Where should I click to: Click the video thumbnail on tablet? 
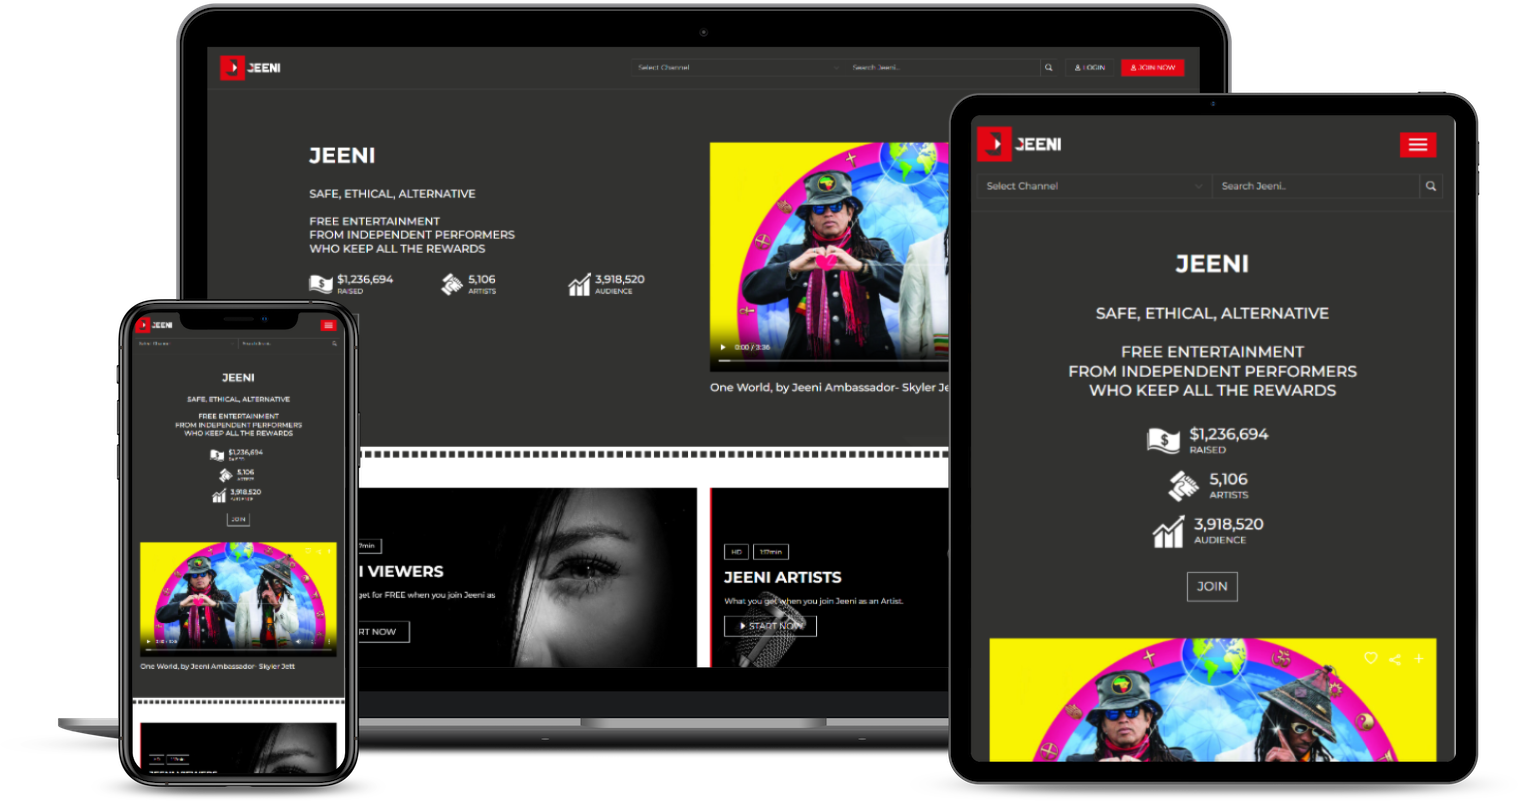tap(1213, 700)
